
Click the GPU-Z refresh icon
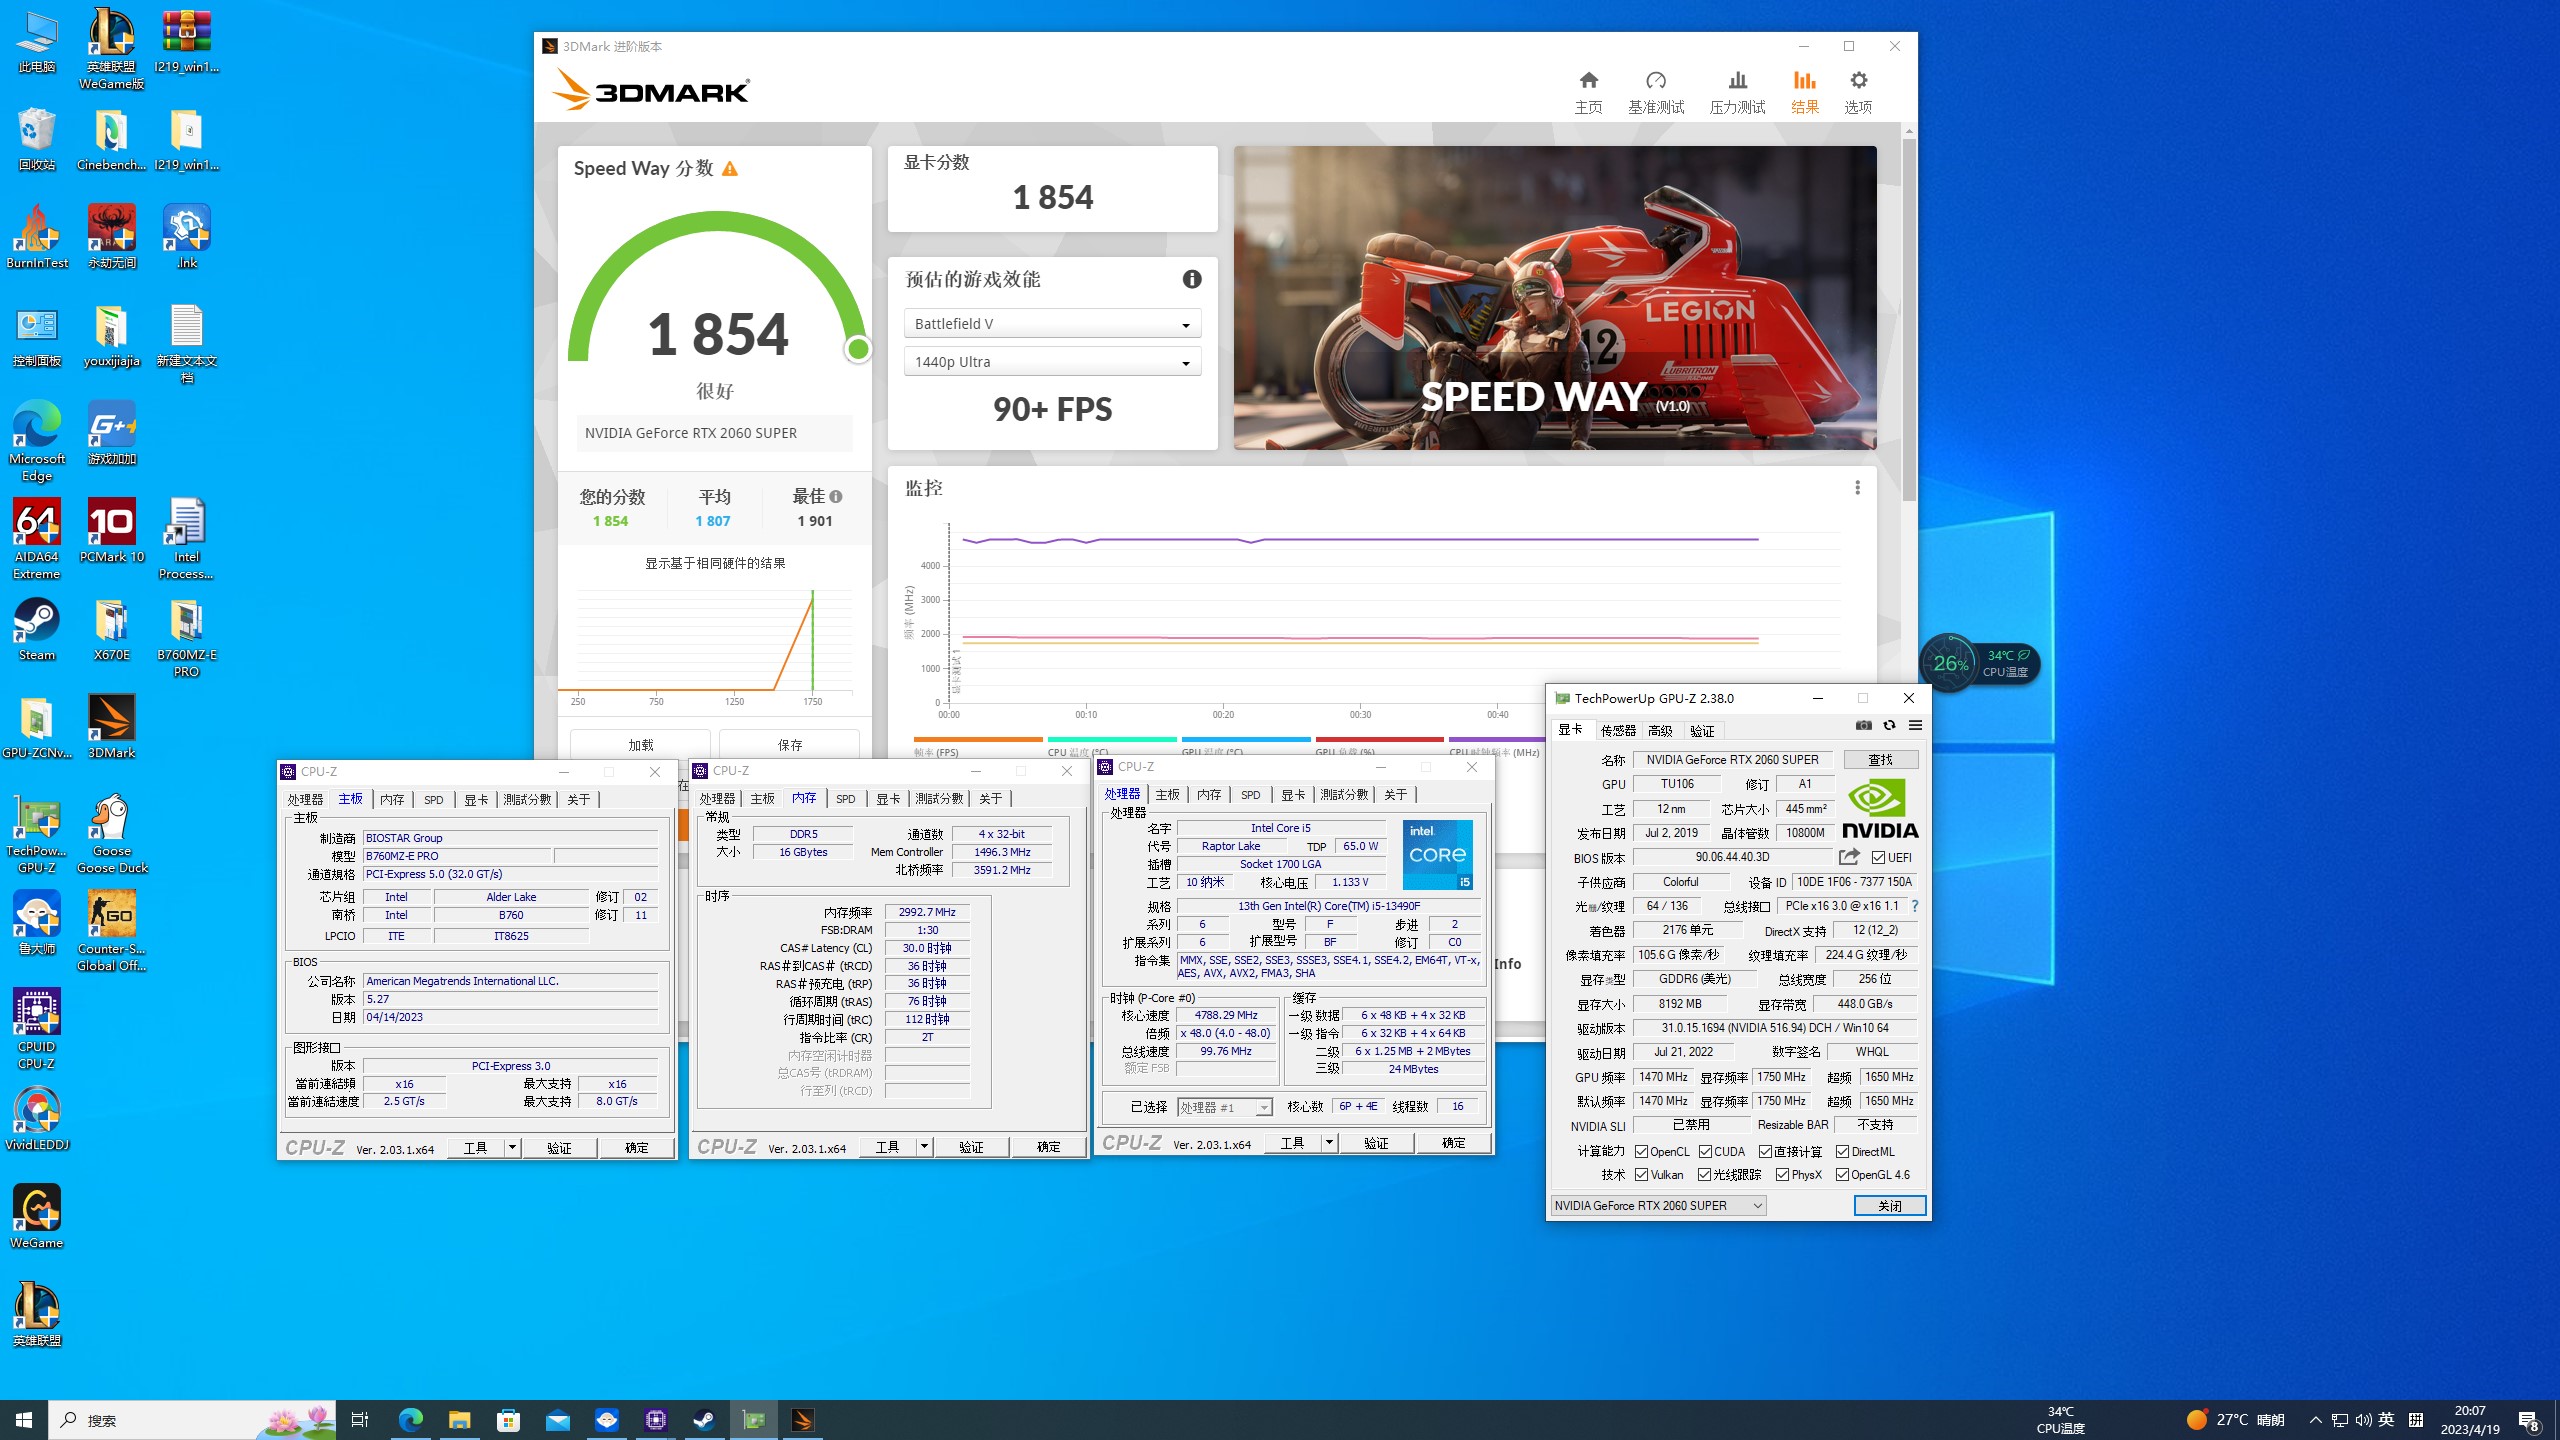click(x=1889, y=726)
